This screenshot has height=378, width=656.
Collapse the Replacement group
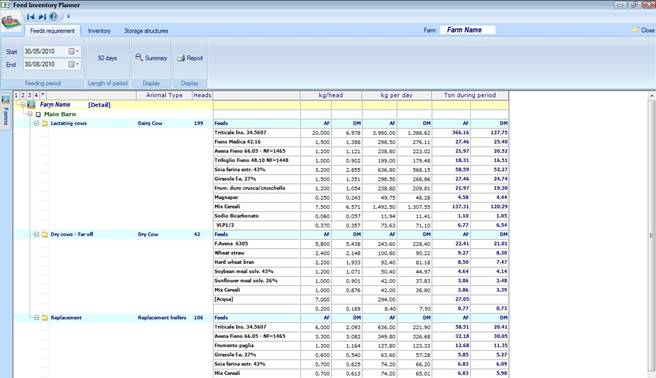tap(36, 318)
